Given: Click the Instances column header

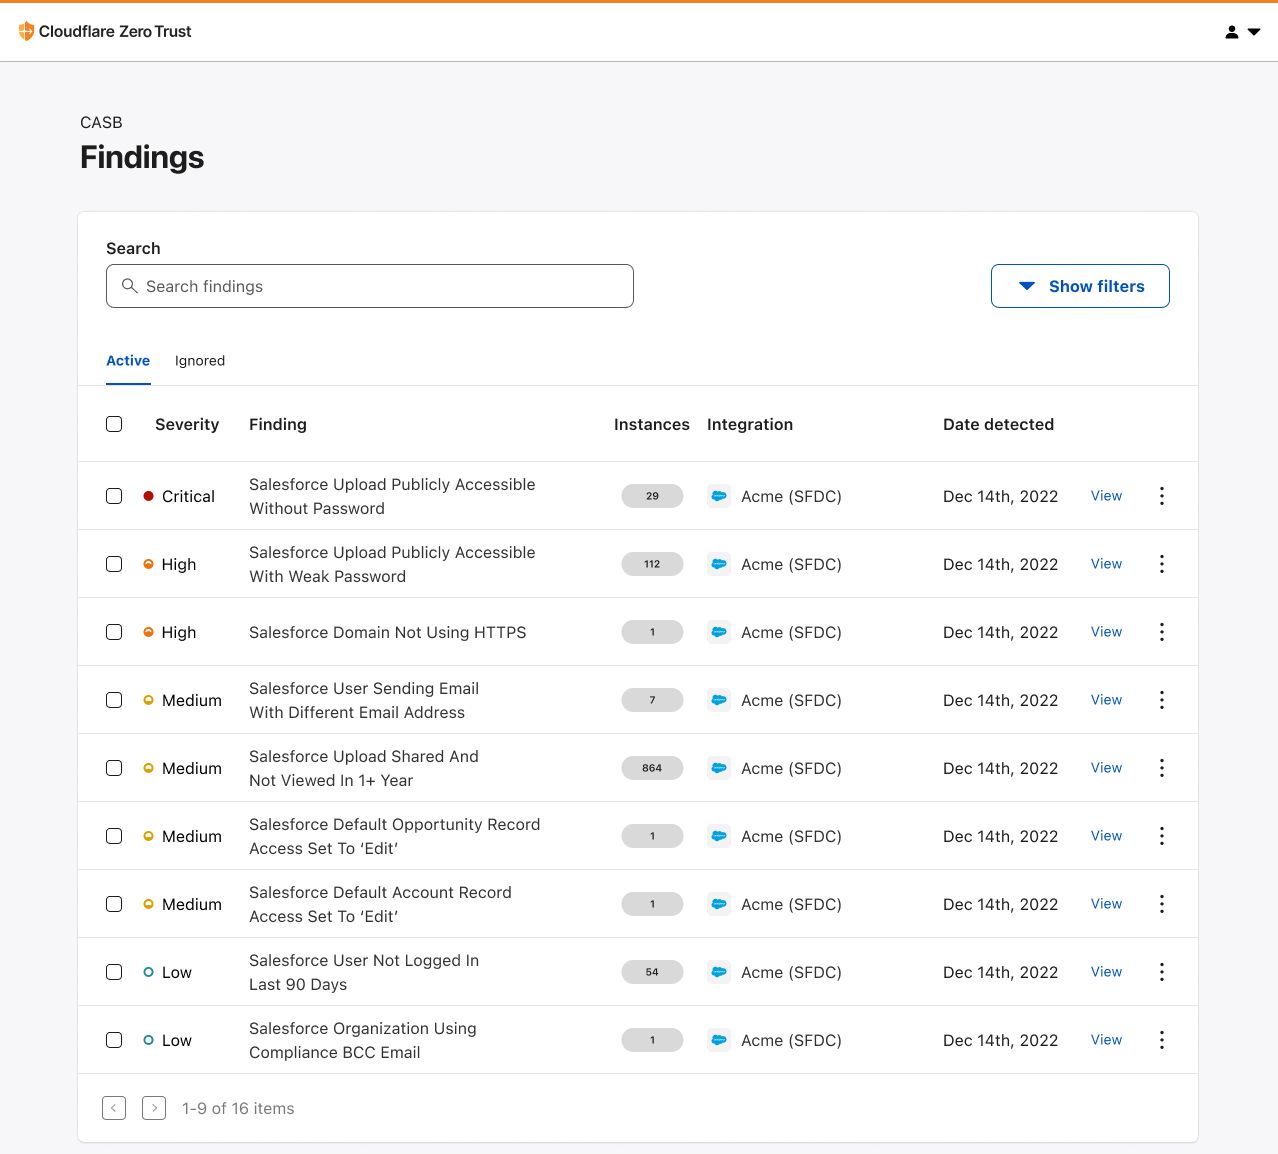Looking at the screenshot, I should click(652, 424).
